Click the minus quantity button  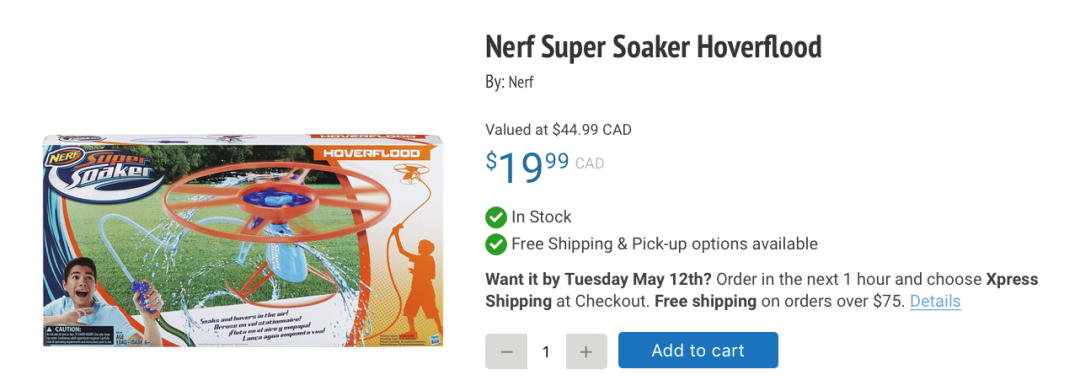[x=506, y=351]
